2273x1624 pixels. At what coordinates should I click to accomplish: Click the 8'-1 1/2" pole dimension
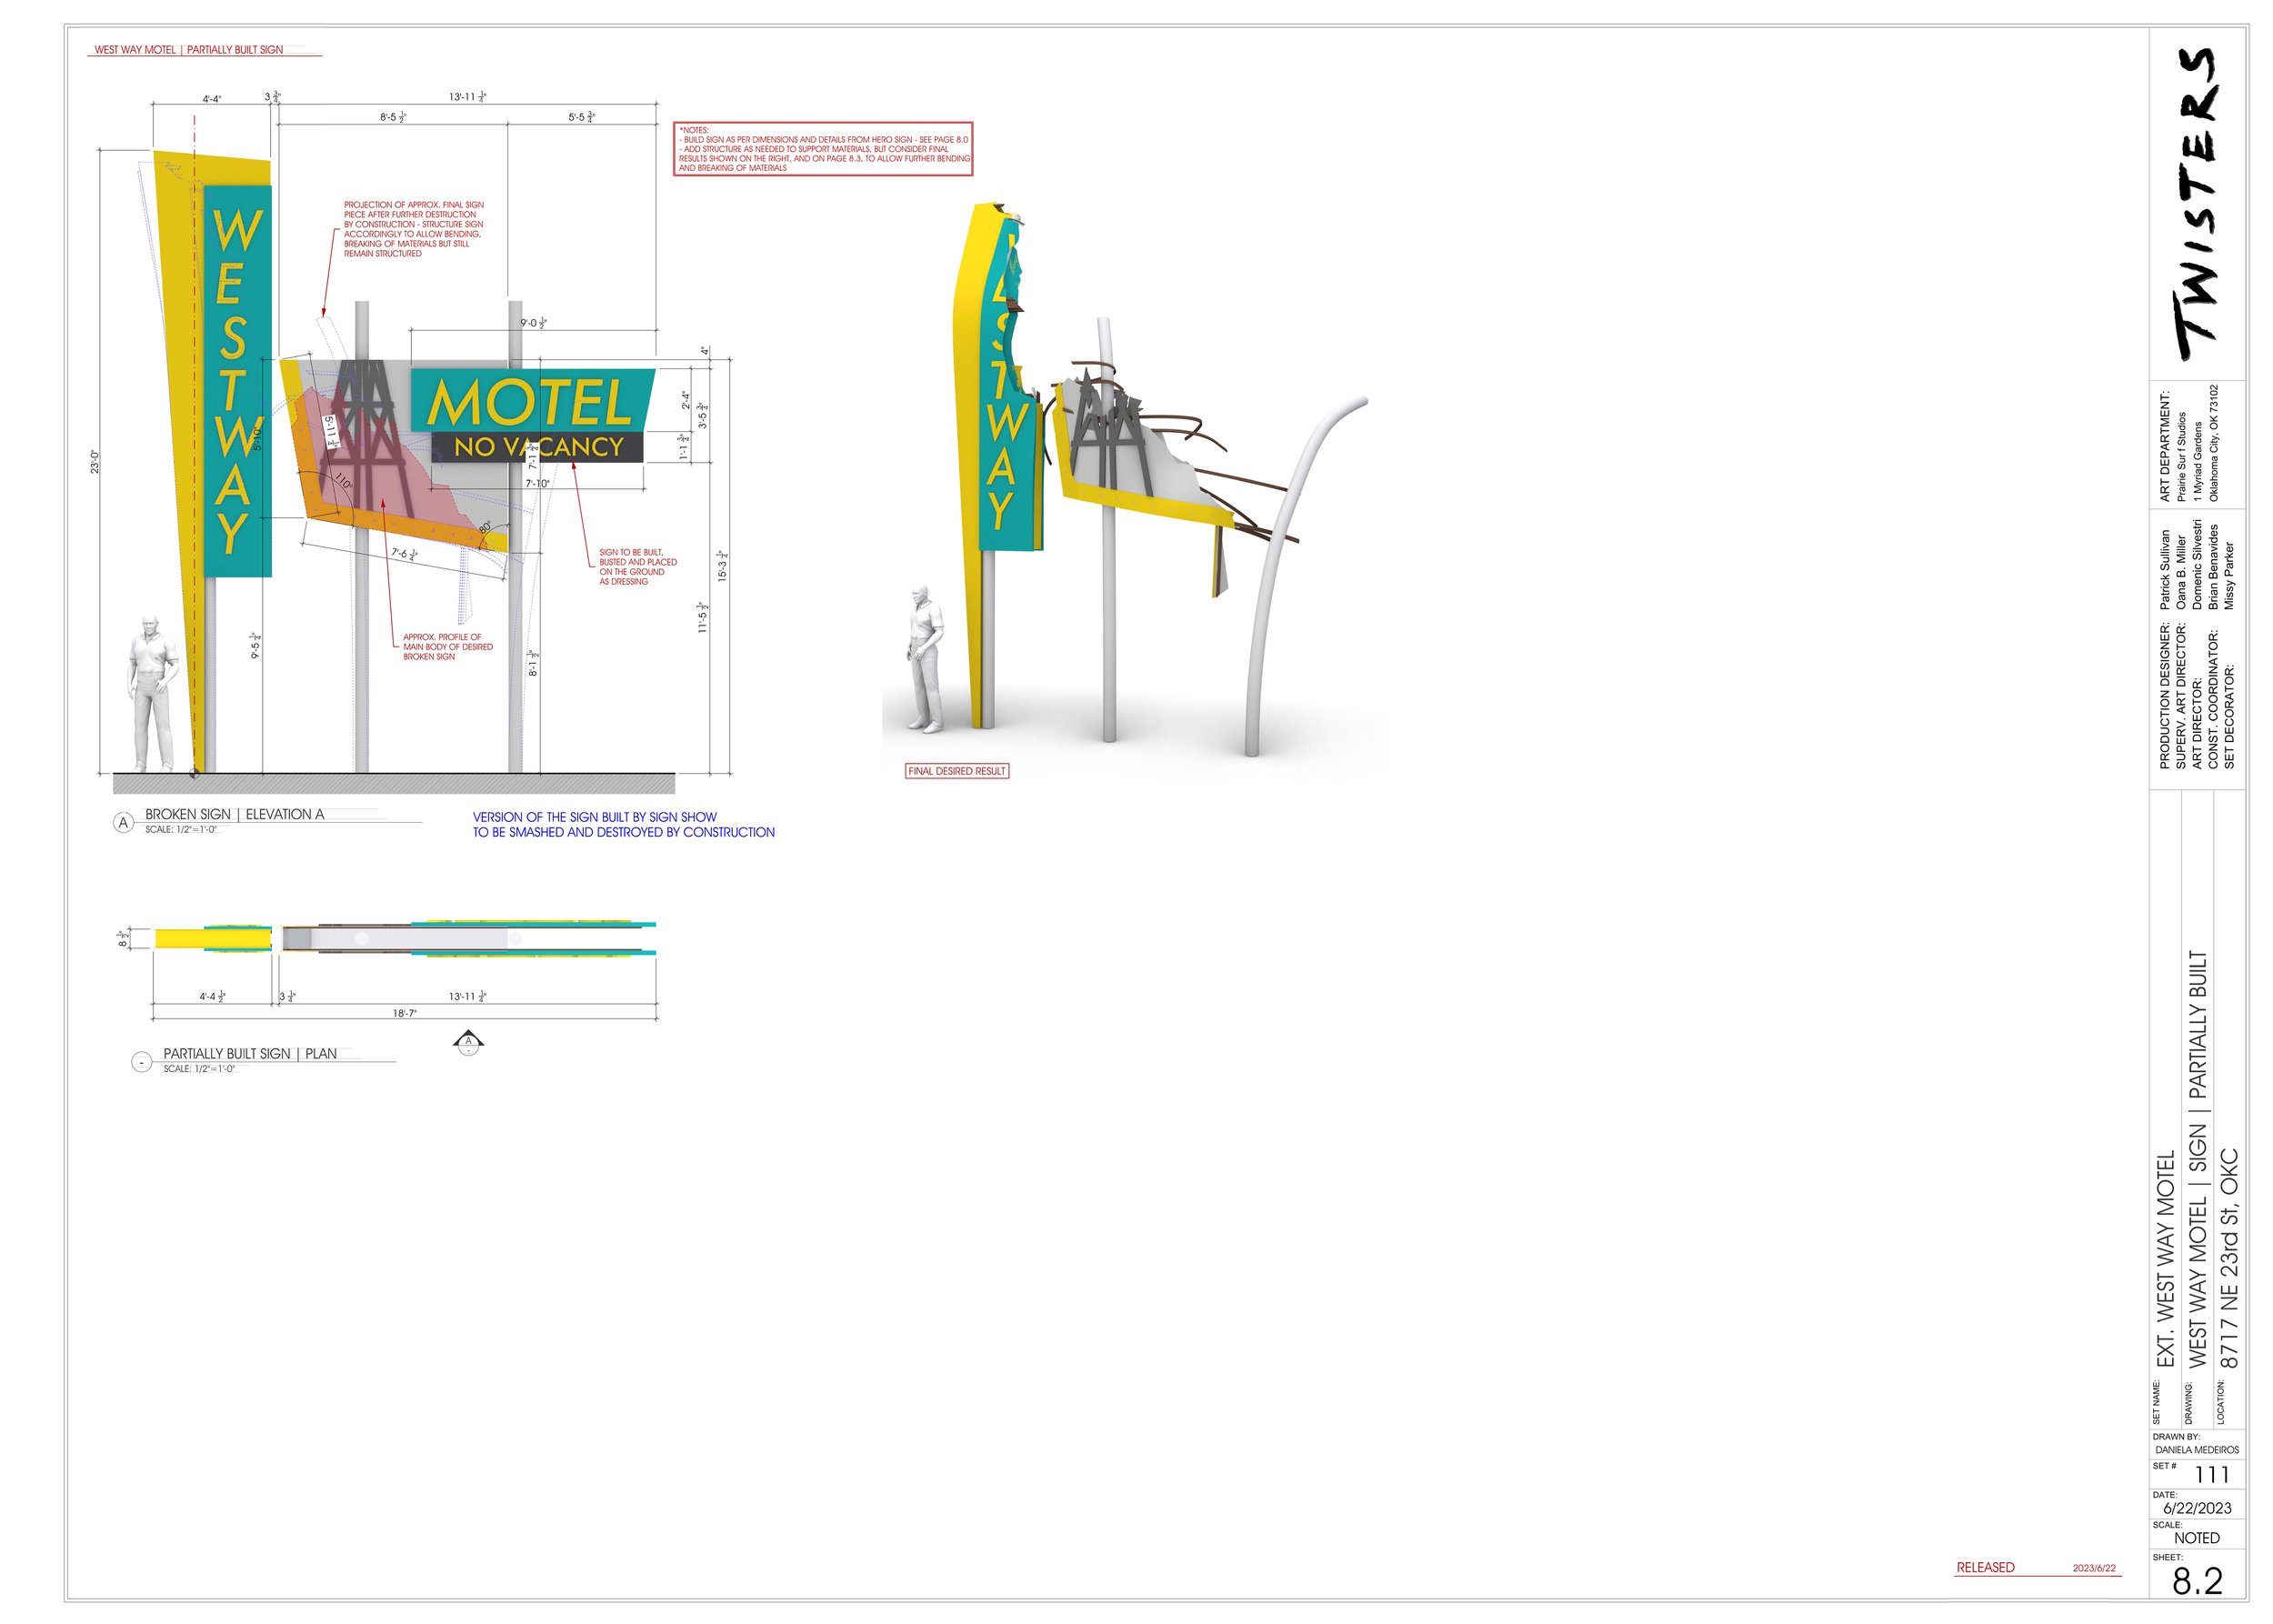click(533, 664)
